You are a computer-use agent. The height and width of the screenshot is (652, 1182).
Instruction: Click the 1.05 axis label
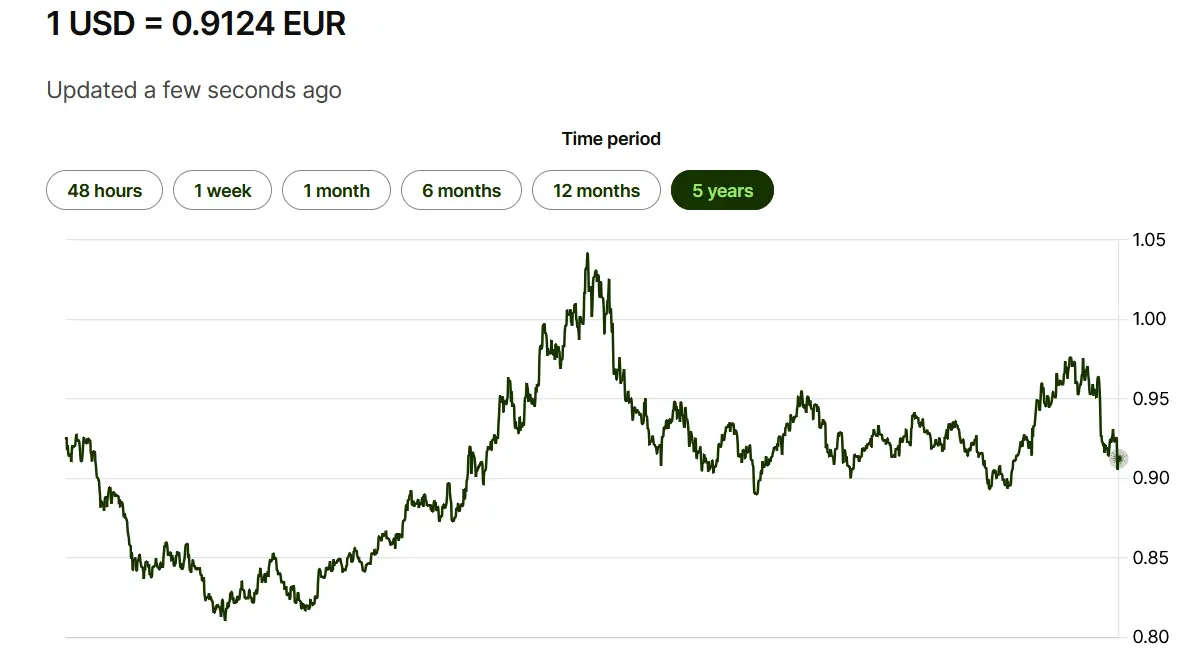click(x=1149, y=240)
